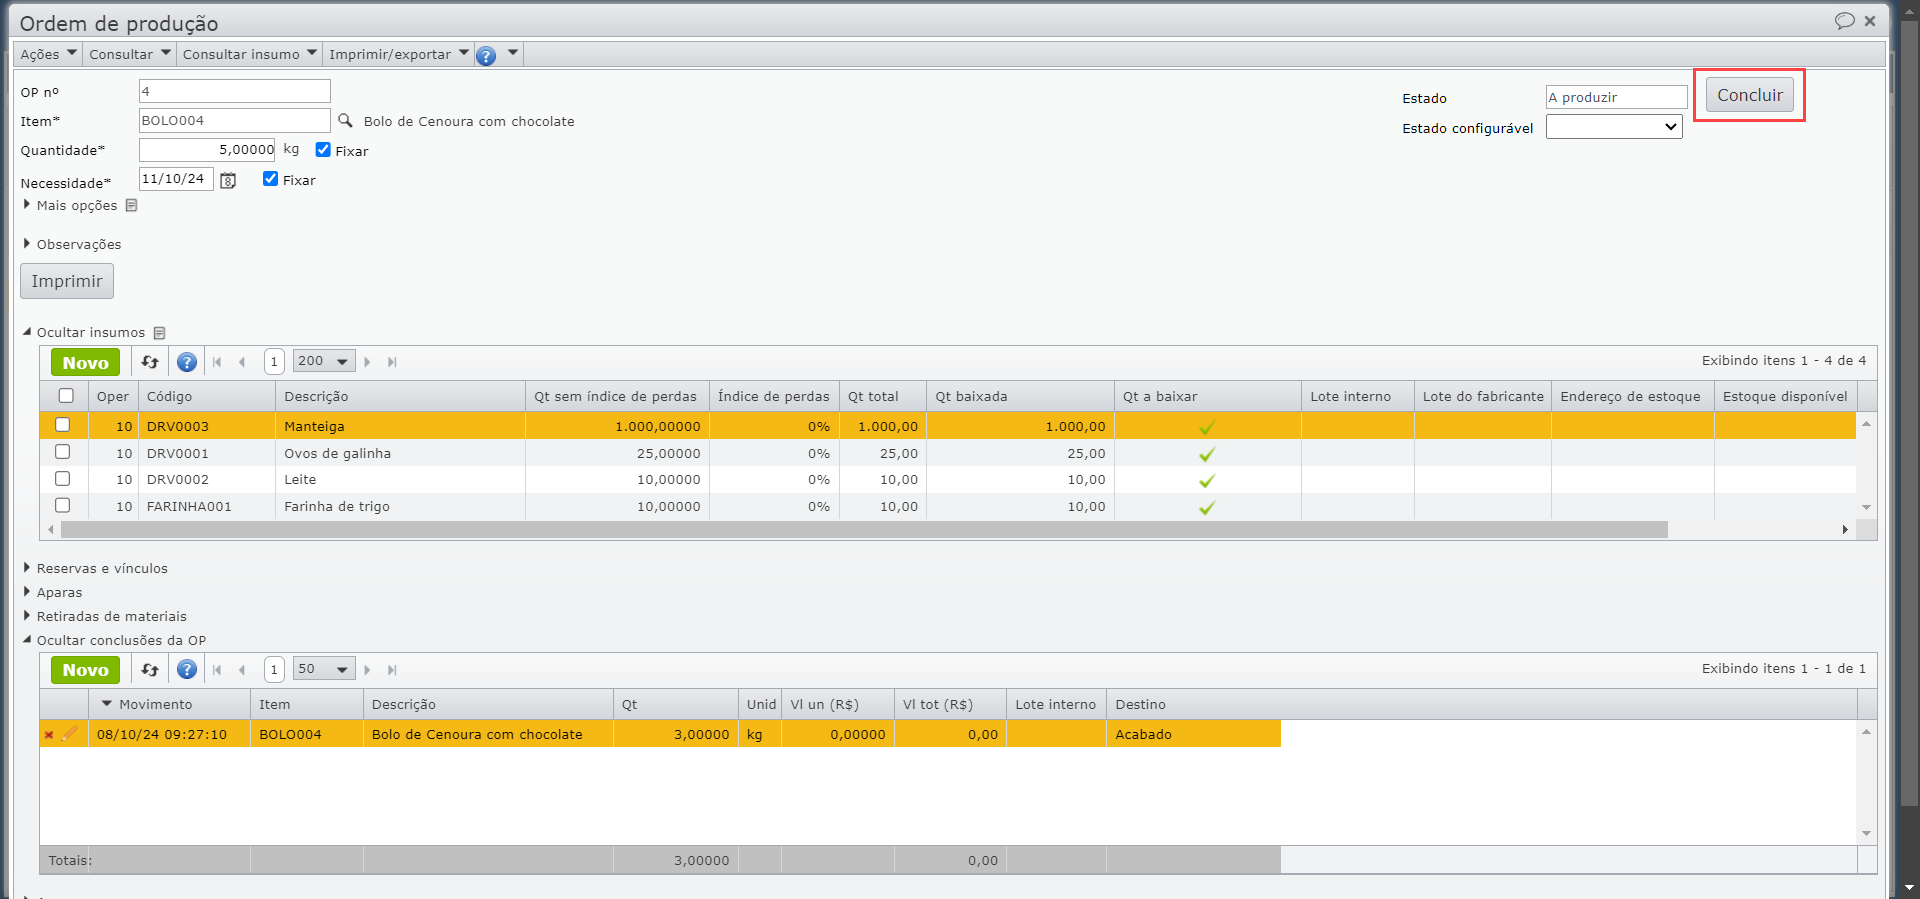The height and width of the screenshot is (899, 1920).
Task: Go to next page of conclusões grid
Action: pos(367,670)
